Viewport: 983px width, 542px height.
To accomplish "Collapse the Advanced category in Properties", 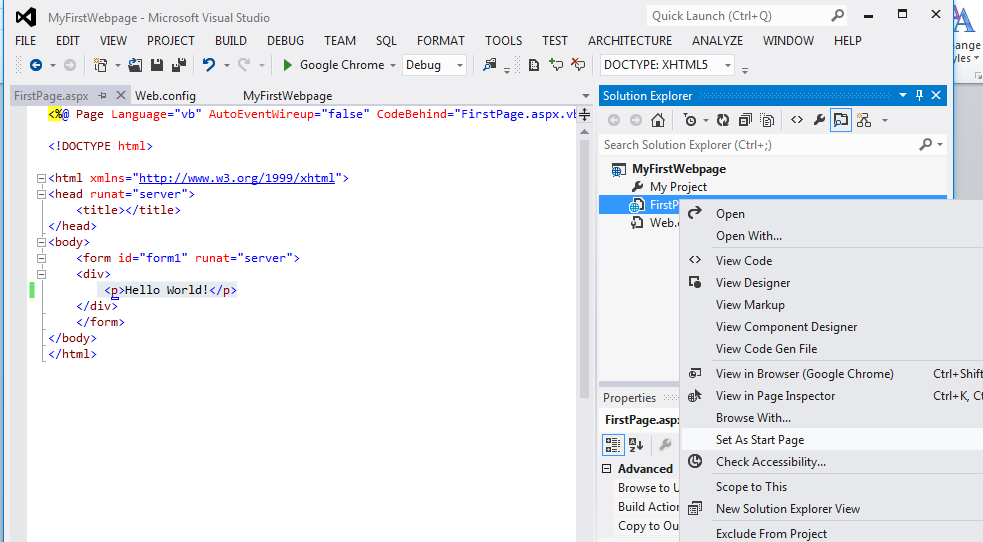I will [606, 469].
